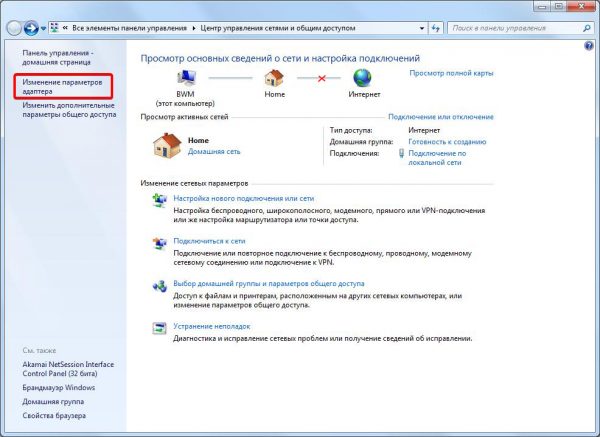Select breadcrumb 'Центр управления сетями и общим доступом'

(278, 28)
